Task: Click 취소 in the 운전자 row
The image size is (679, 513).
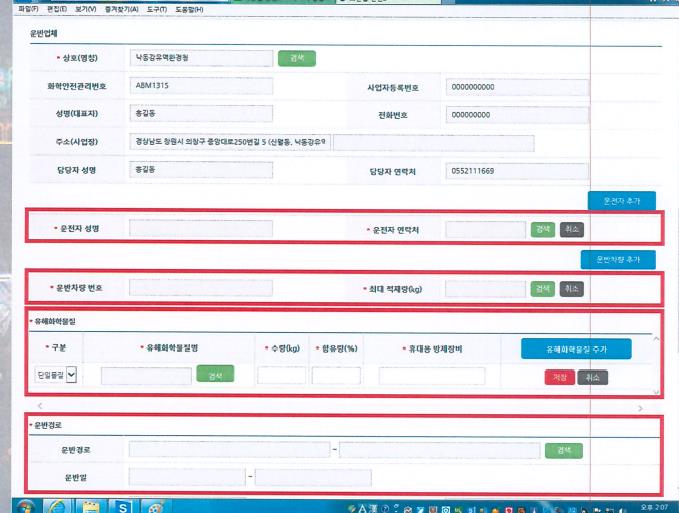Action: (x=572, y=229)
